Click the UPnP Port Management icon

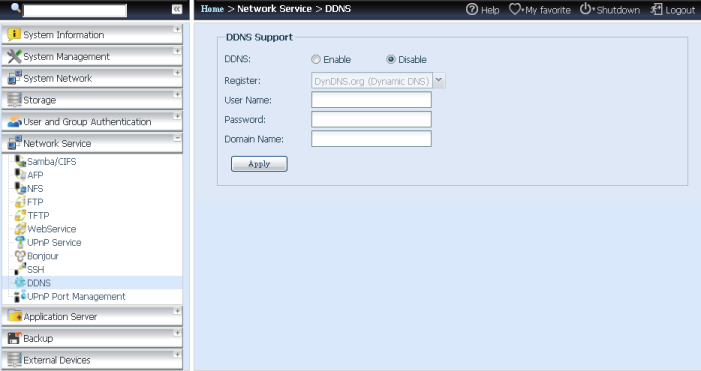click(x=20, y=296)
